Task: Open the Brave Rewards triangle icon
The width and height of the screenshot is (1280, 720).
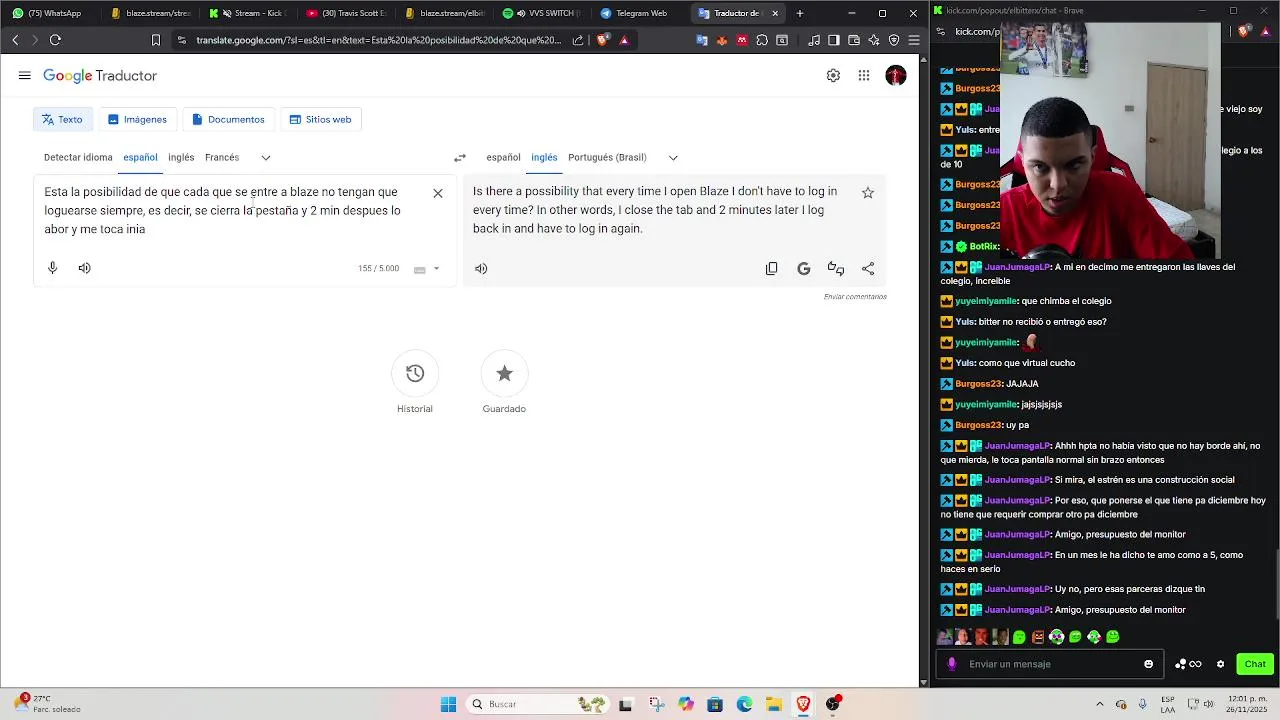Action: pyautogui.click(x=624, y=40)
